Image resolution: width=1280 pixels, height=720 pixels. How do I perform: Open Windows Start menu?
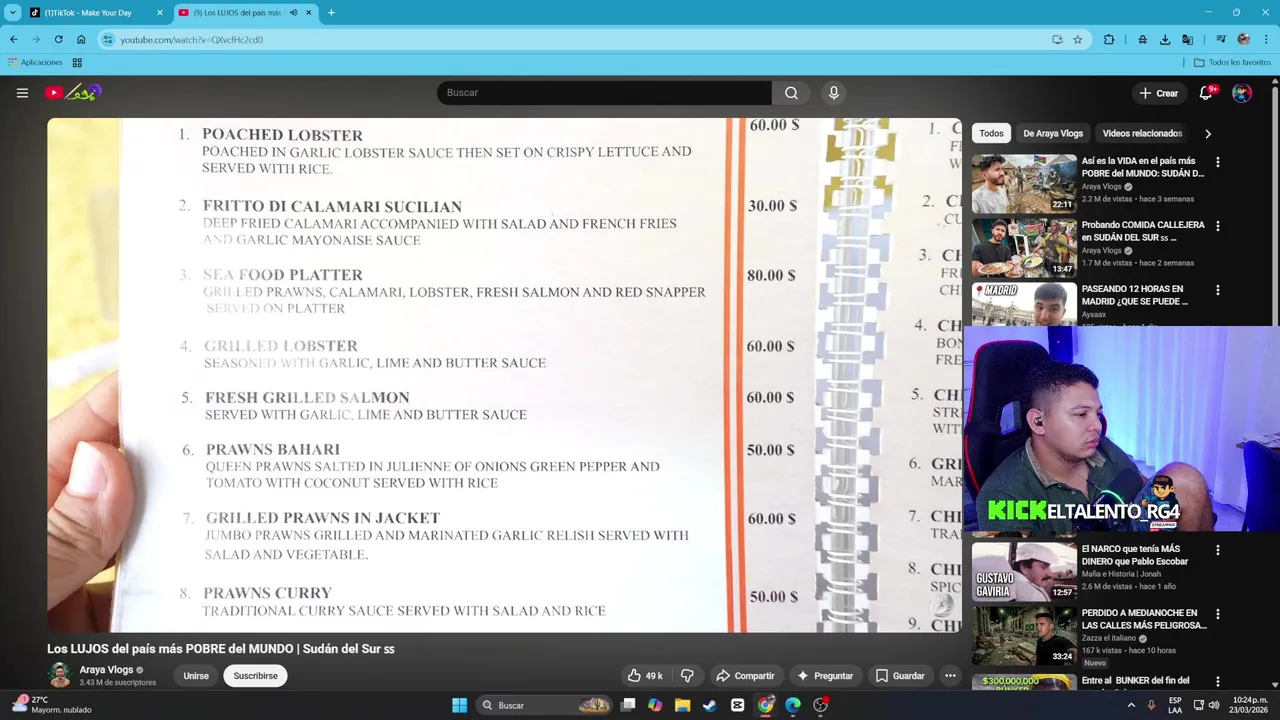pyautogui.click(x=459, y=705)
